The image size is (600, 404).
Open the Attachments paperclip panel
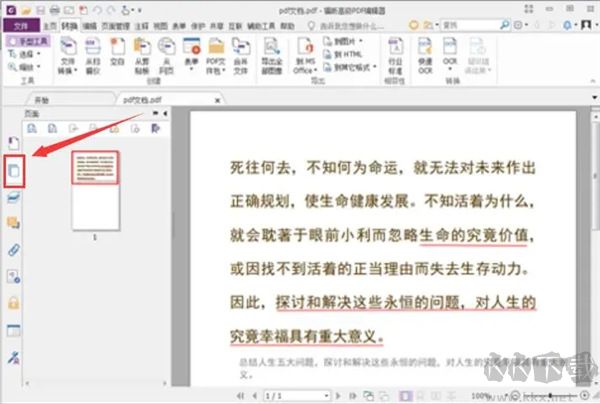coord(14,249)
